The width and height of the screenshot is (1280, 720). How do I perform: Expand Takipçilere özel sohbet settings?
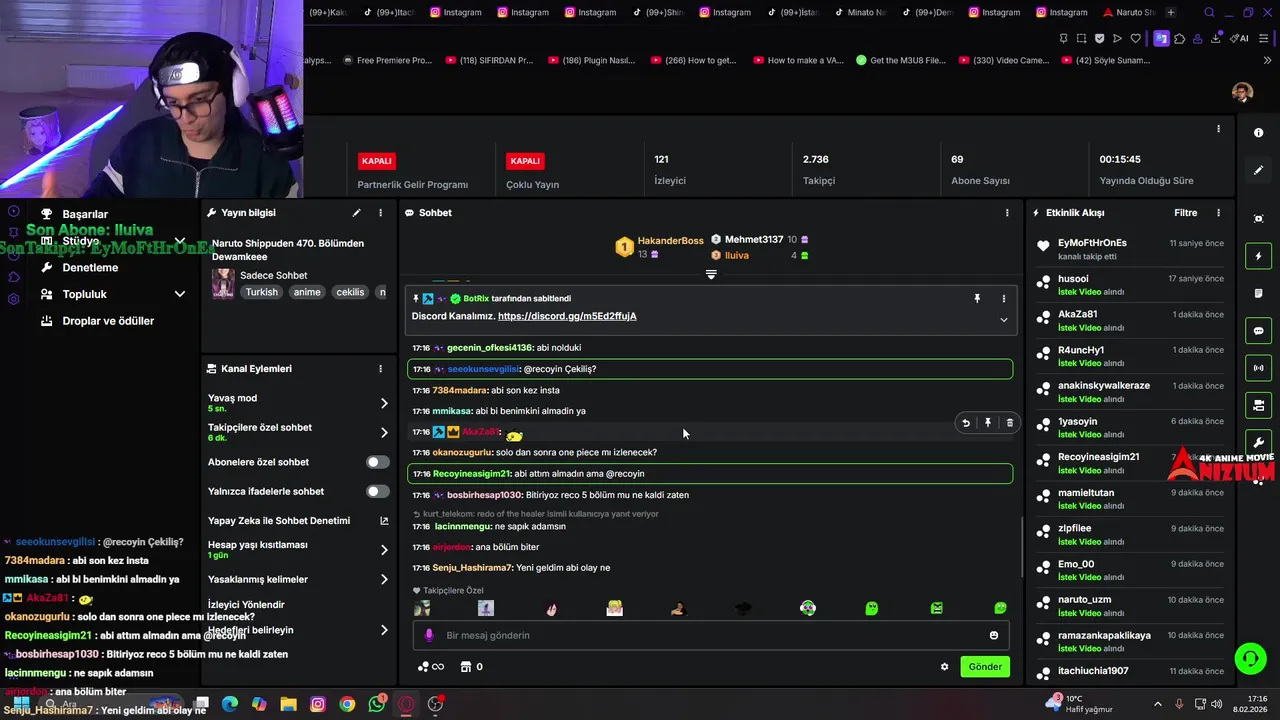(x=384, y=432)
